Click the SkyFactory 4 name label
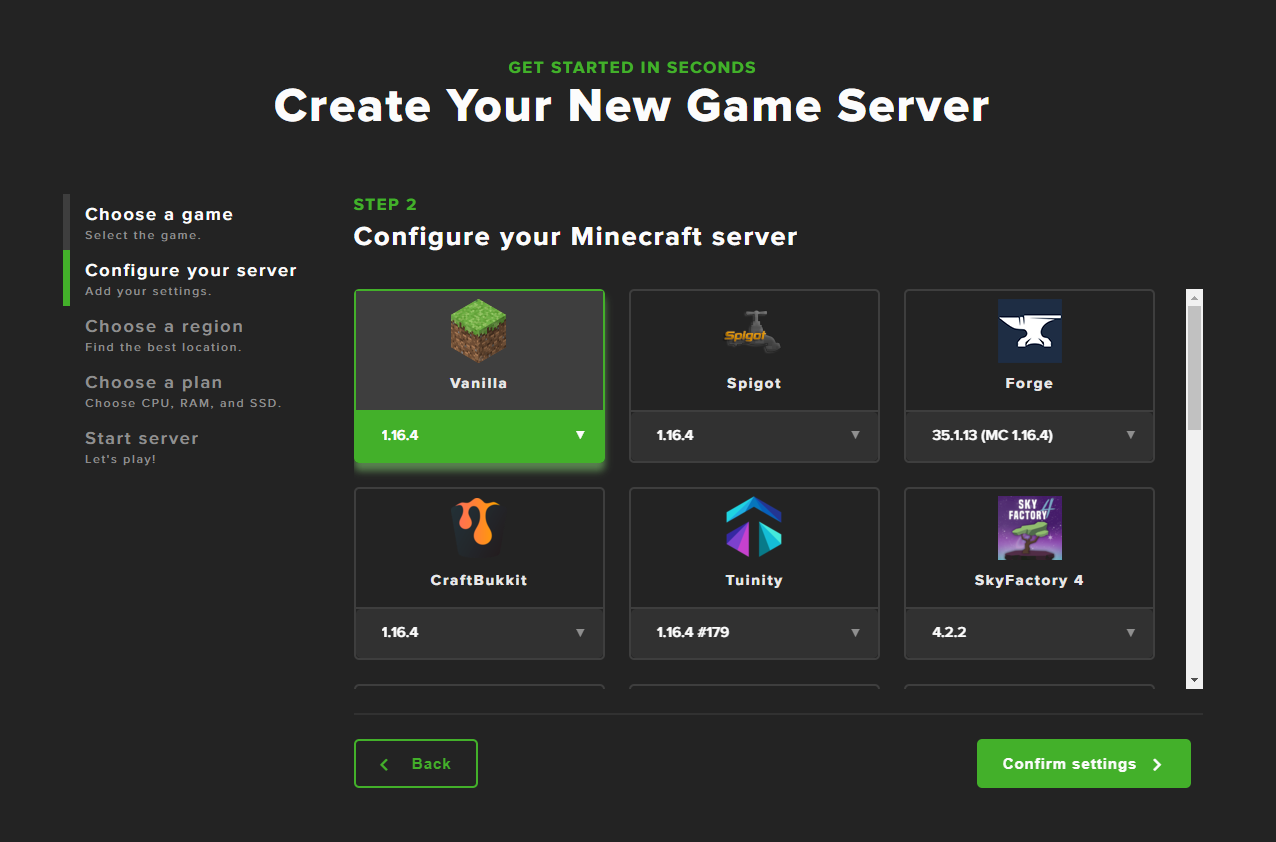This screenshot has height=842, width=1276. 1029,580
